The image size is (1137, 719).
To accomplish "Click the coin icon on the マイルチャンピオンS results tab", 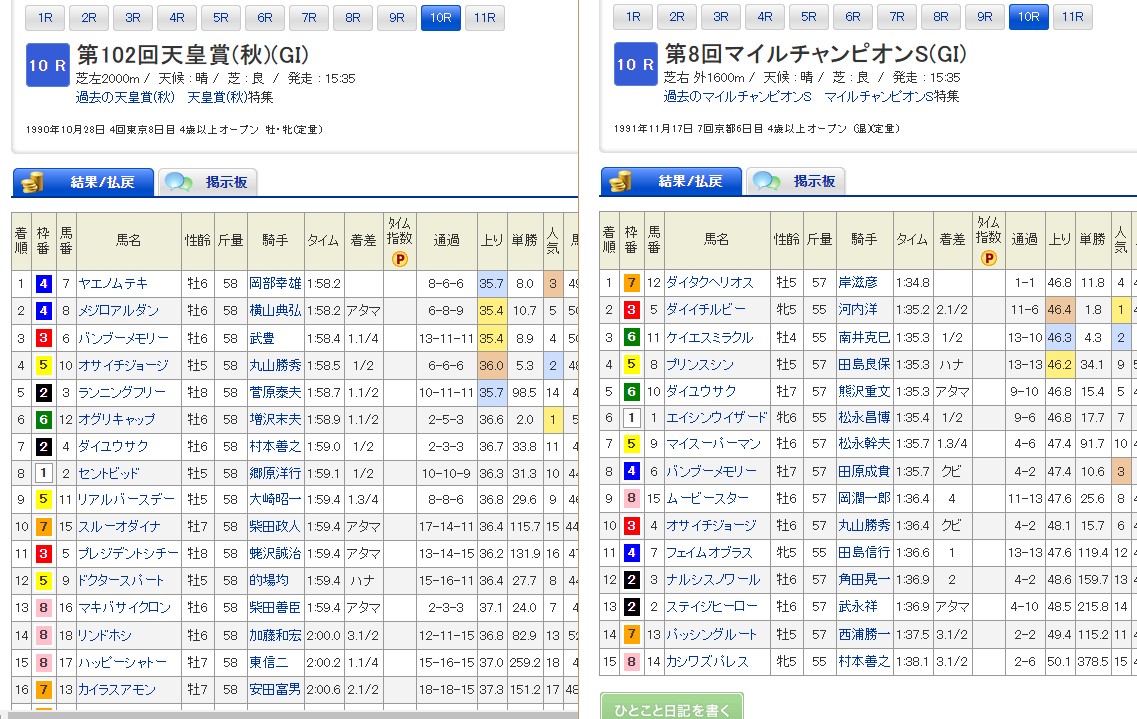I will 621,181.
